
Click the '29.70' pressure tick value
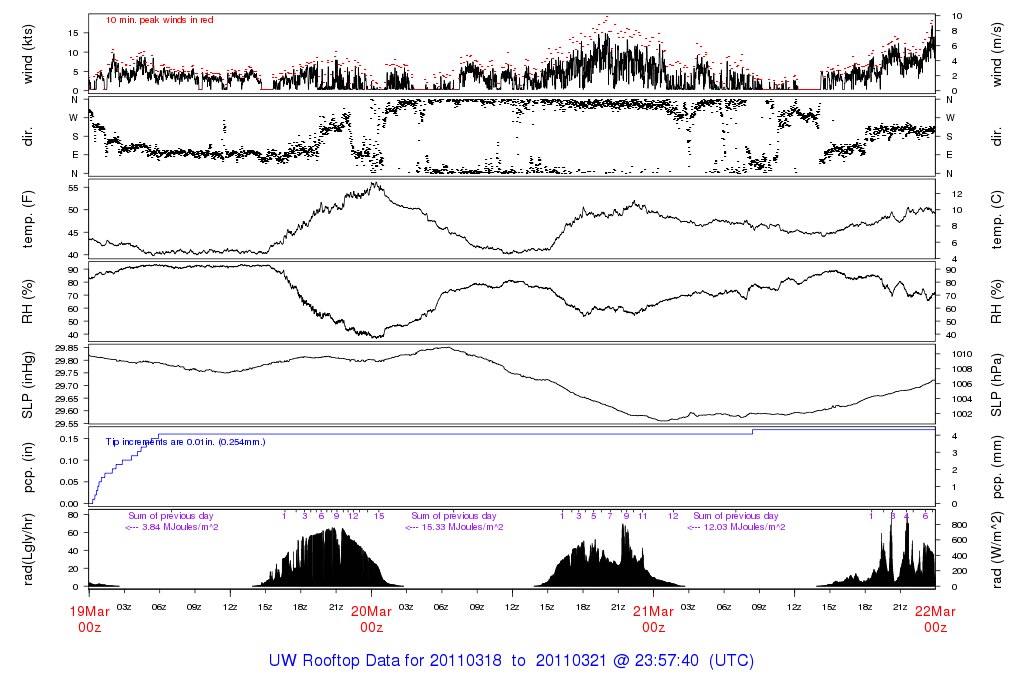tap(67, 386)
